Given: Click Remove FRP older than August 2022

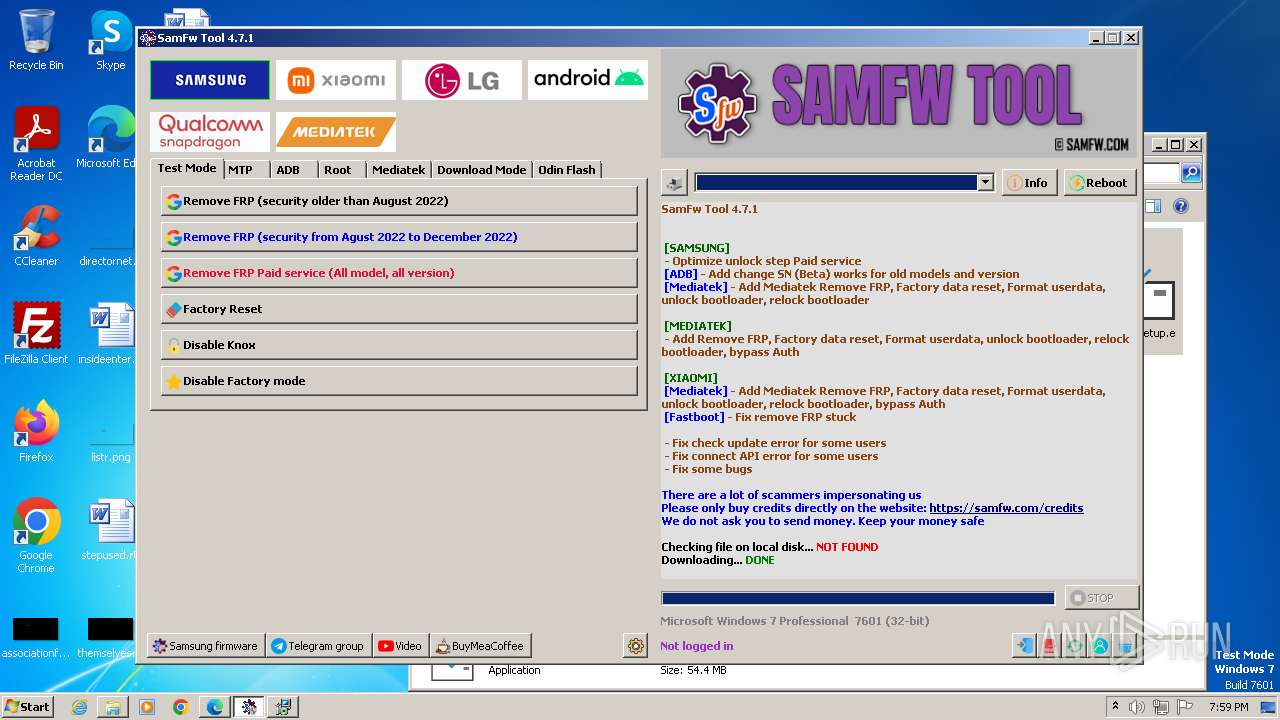Looking at the screenshot, I should (399, 201).
